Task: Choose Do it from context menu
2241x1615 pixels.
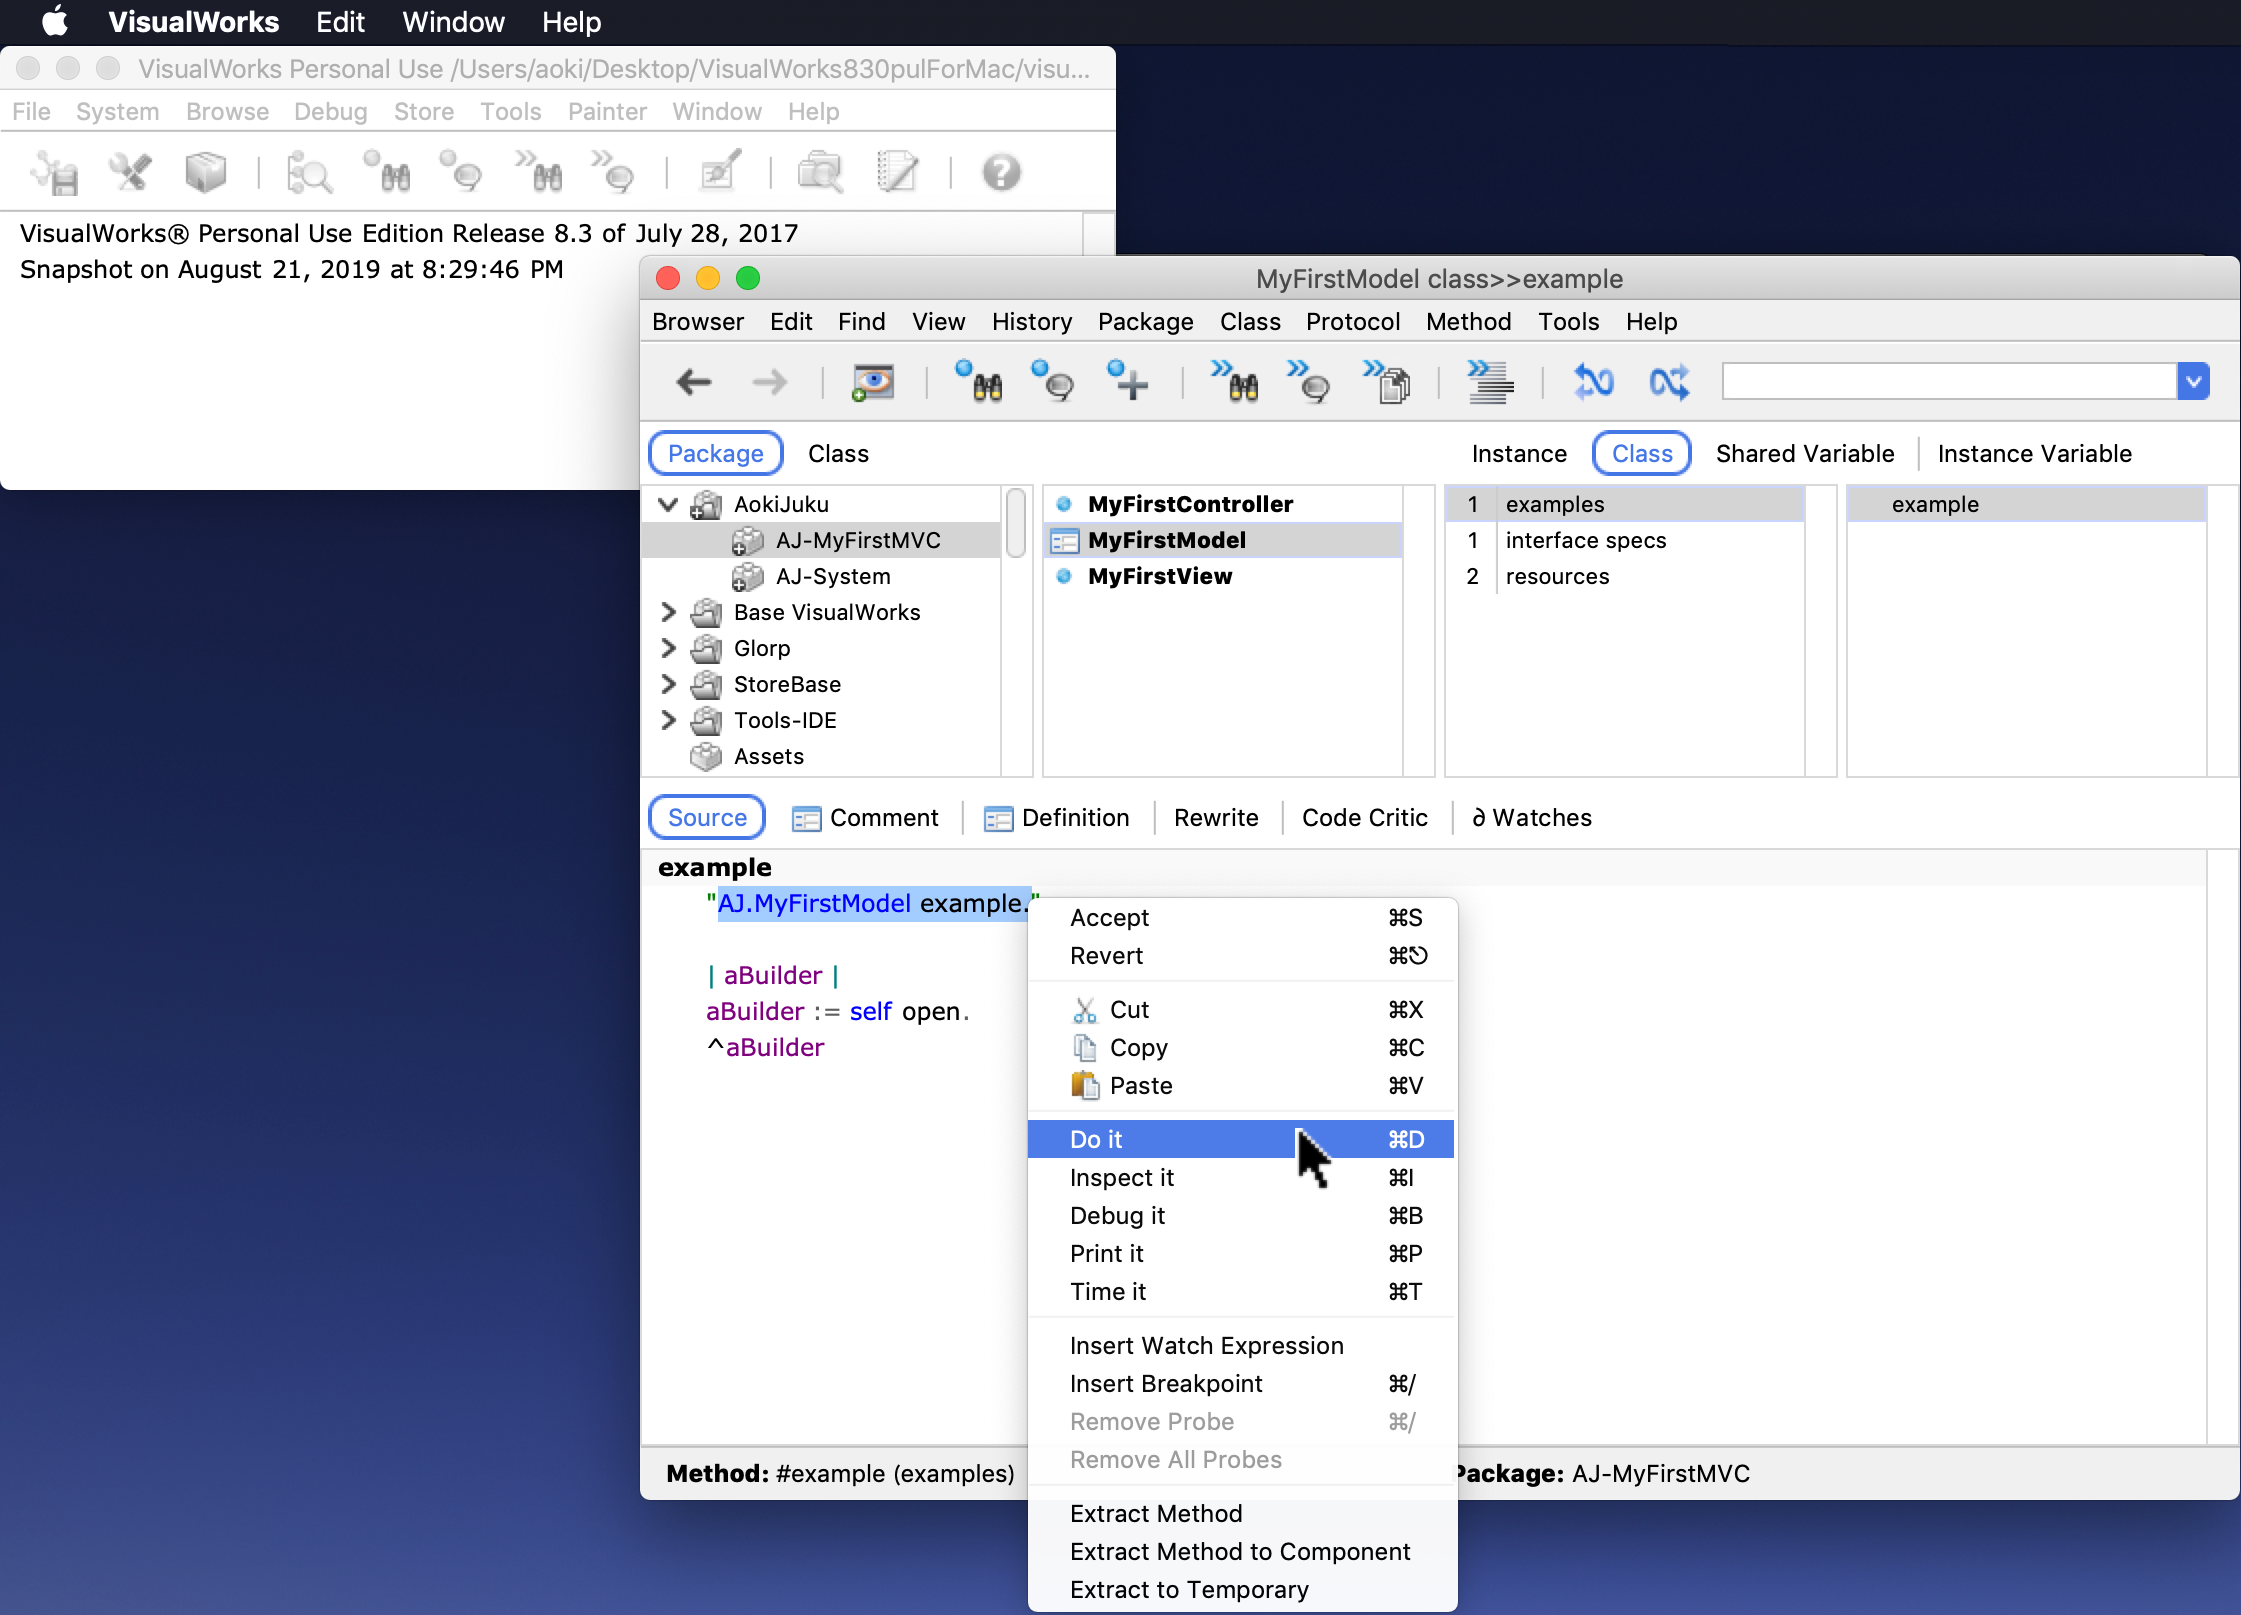Action: [x=1241, y=1140]
